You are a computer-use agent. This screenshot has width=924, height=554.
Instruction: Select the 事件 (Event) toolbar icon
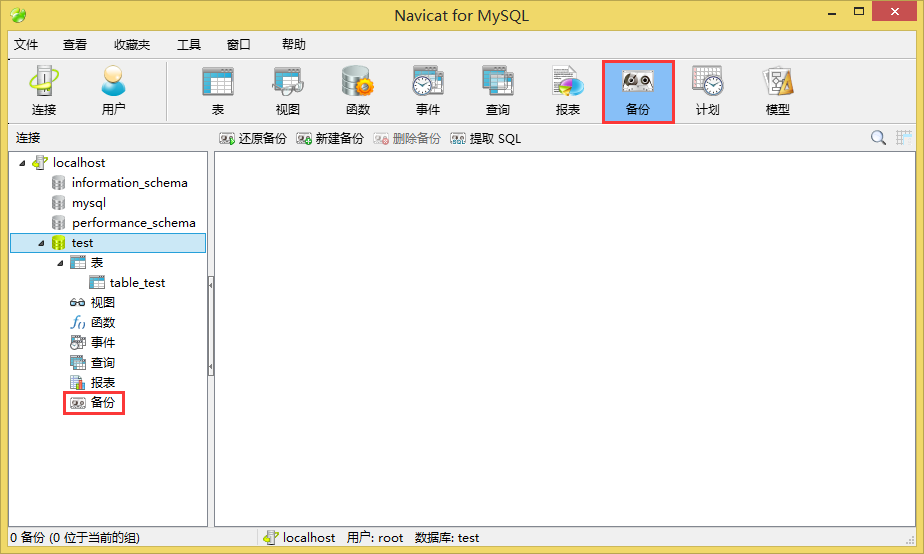point(428,91)
